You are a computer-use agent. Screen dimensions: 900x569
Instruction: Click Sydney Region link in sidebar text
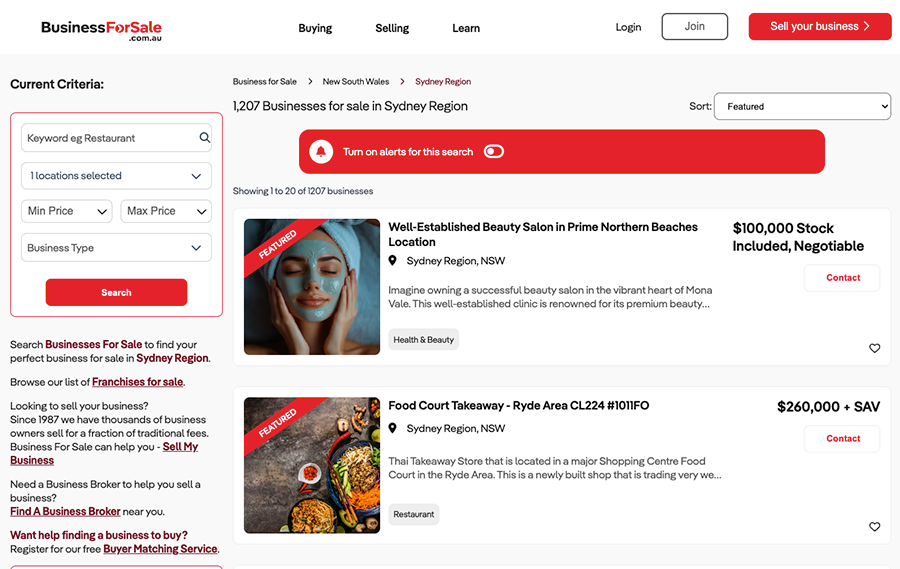pyautogui.click(x=172, y=358)
